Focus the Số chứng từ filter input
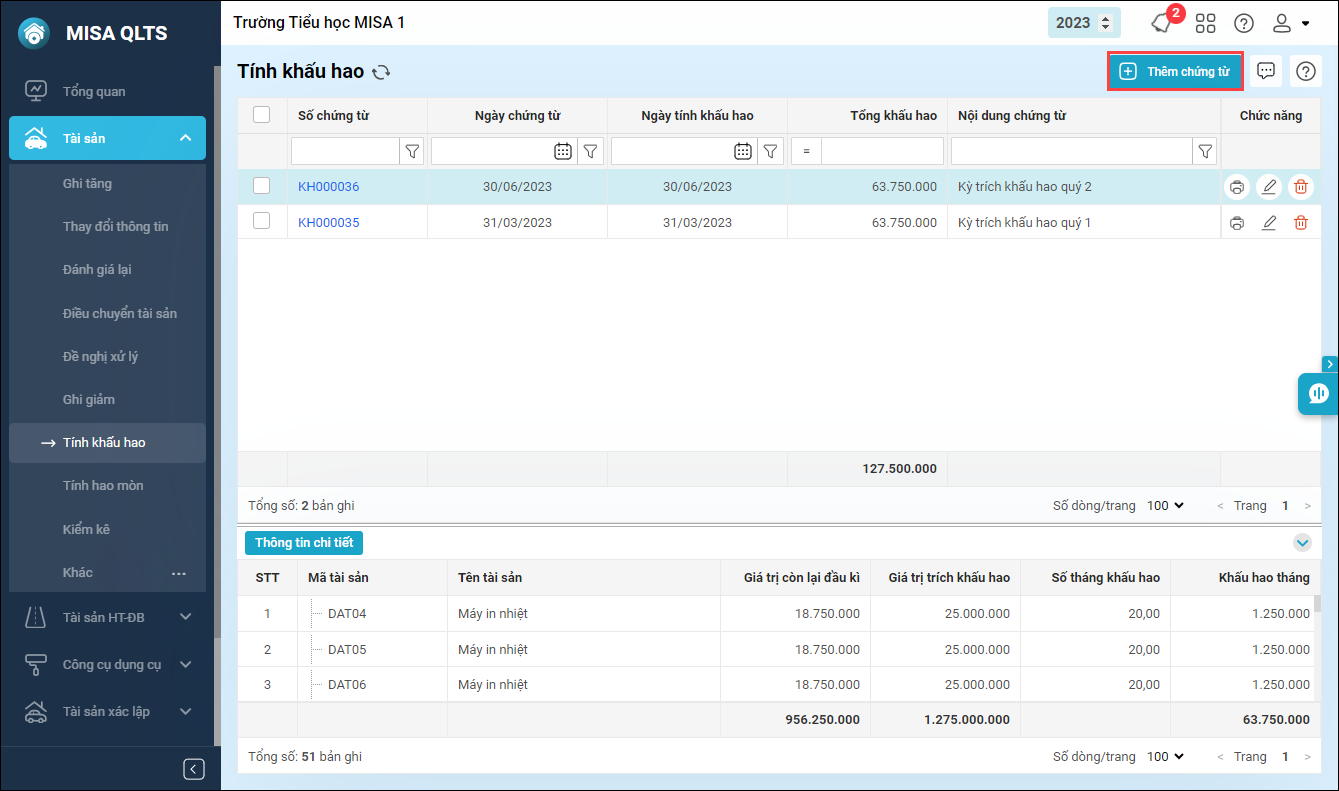The height and width of the screenshot is (791, 1339). 345,151
